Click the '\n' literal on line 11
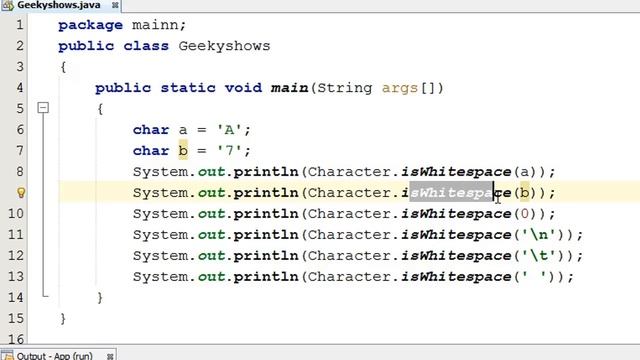The height and width of the screenshot is (360, 640). 539,235
